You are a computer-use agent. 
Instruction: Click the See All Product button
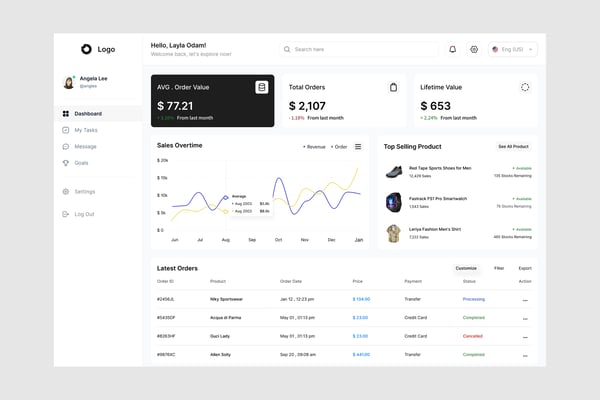(x=513, y=147)
